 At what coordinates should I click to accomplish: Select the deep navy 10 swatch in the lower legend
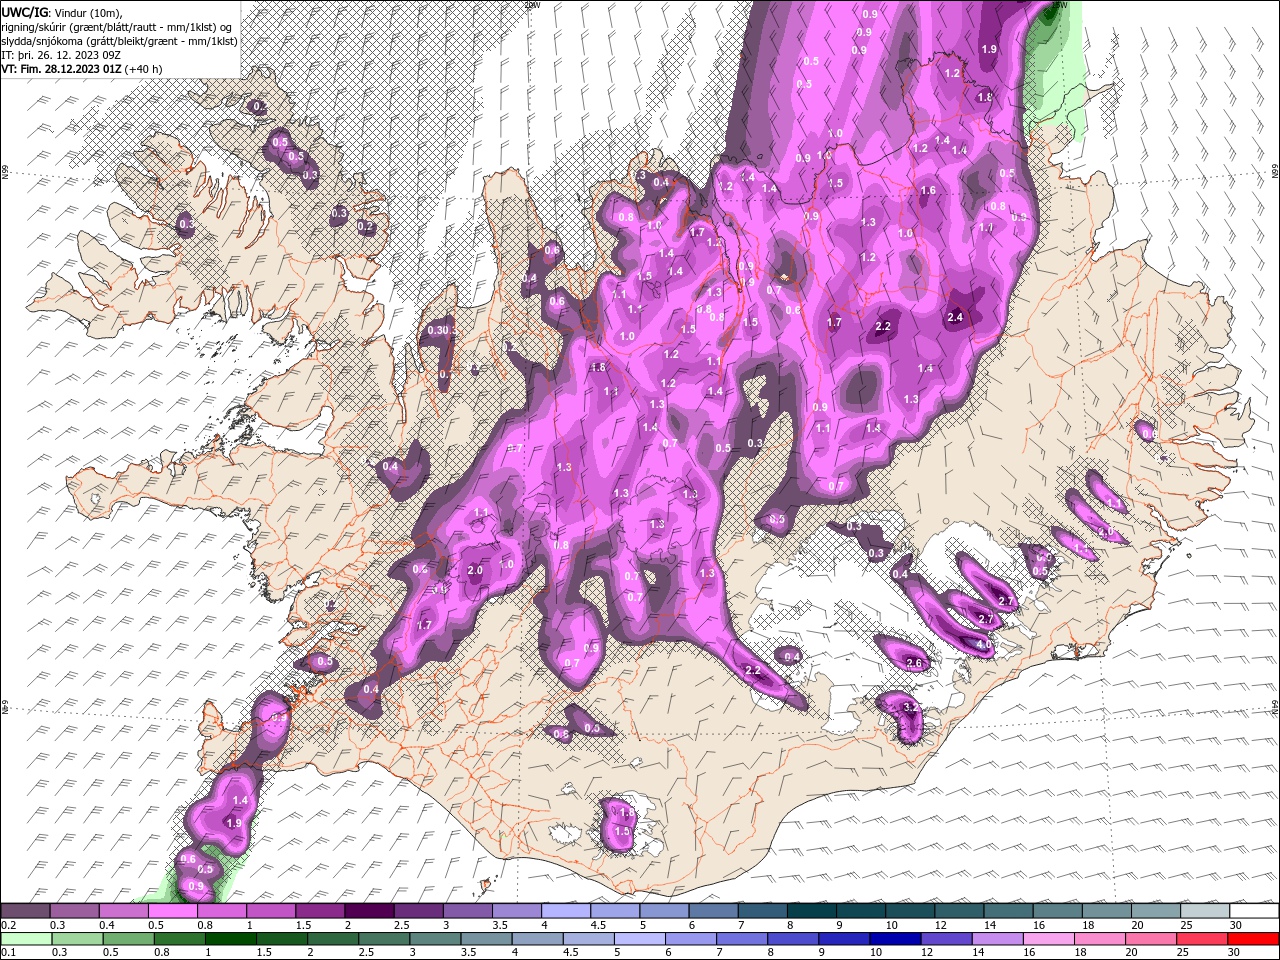[895, 938]
